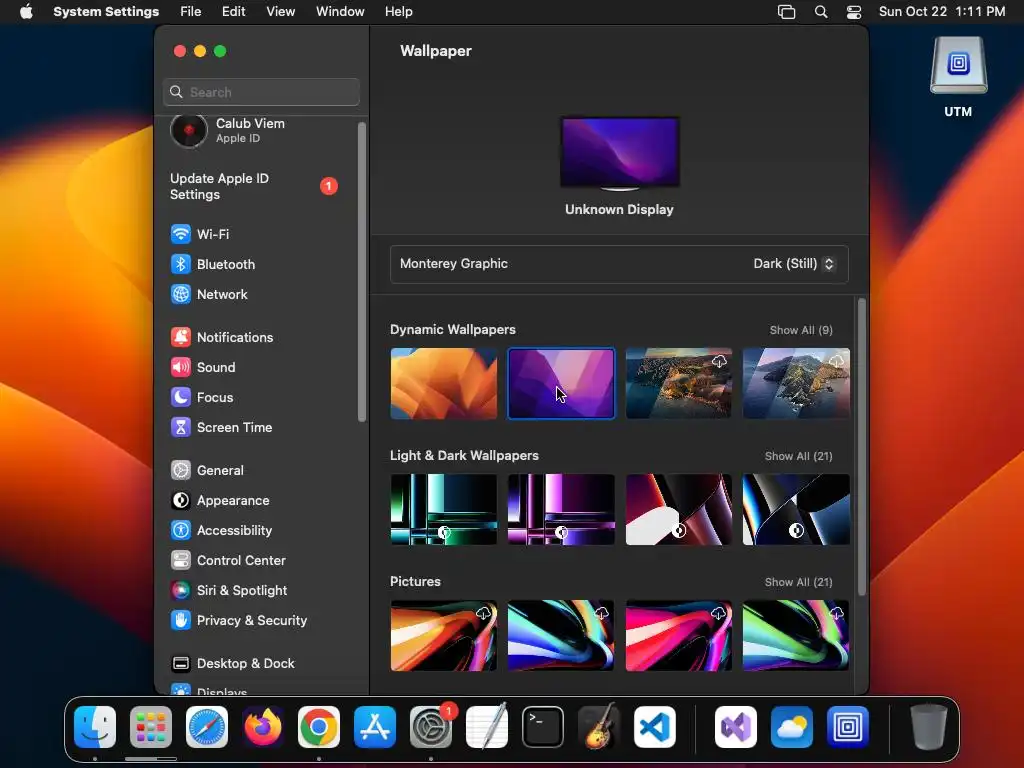Pick the orange streaks picture wallpaper
The width and height of the screenshot is (1024, 768).
click(x=443, y=635)
